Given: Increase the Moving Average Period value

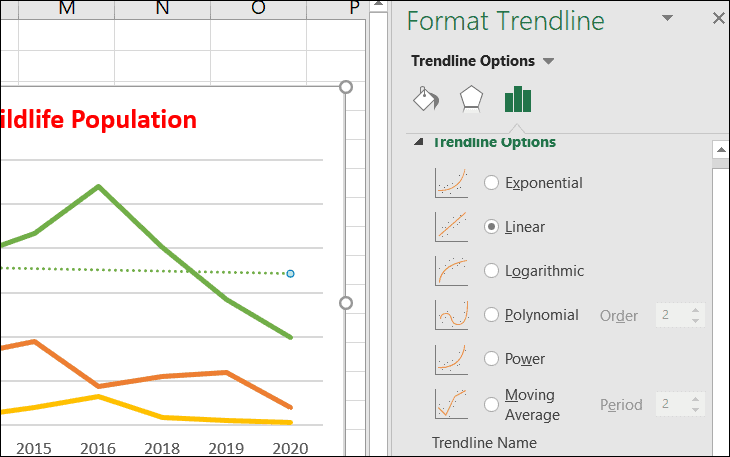Looking at the screenshot, I should point(695,399).
